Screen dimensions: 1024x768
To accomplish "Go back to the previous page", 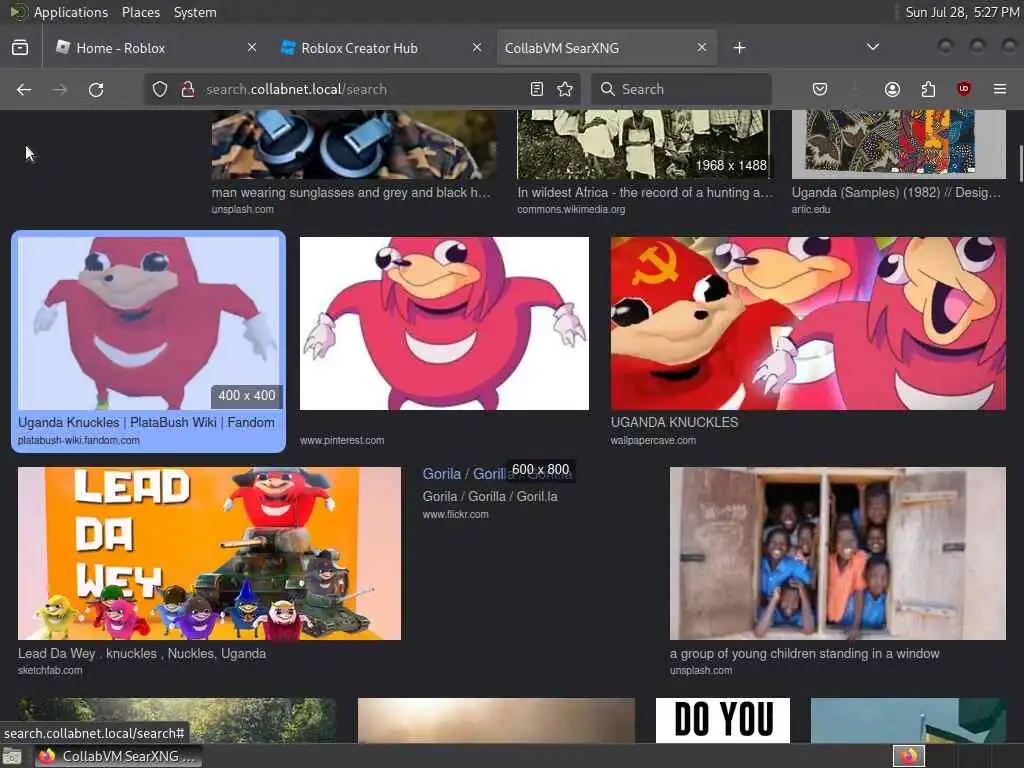I will [x=24, y=89].
